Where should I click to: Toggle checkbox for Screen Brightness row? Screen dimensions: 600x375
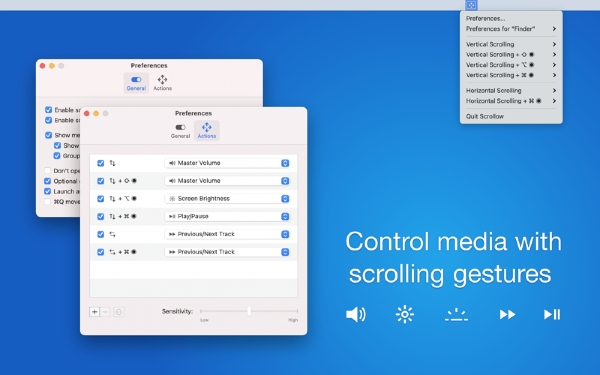[x=101, y=199]
